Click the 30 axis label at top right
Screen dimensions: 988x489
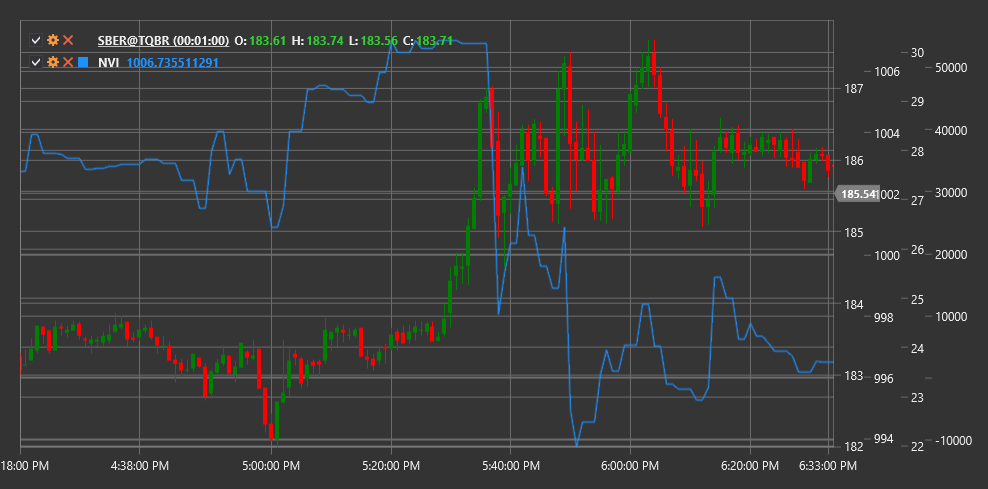(917, 52)
